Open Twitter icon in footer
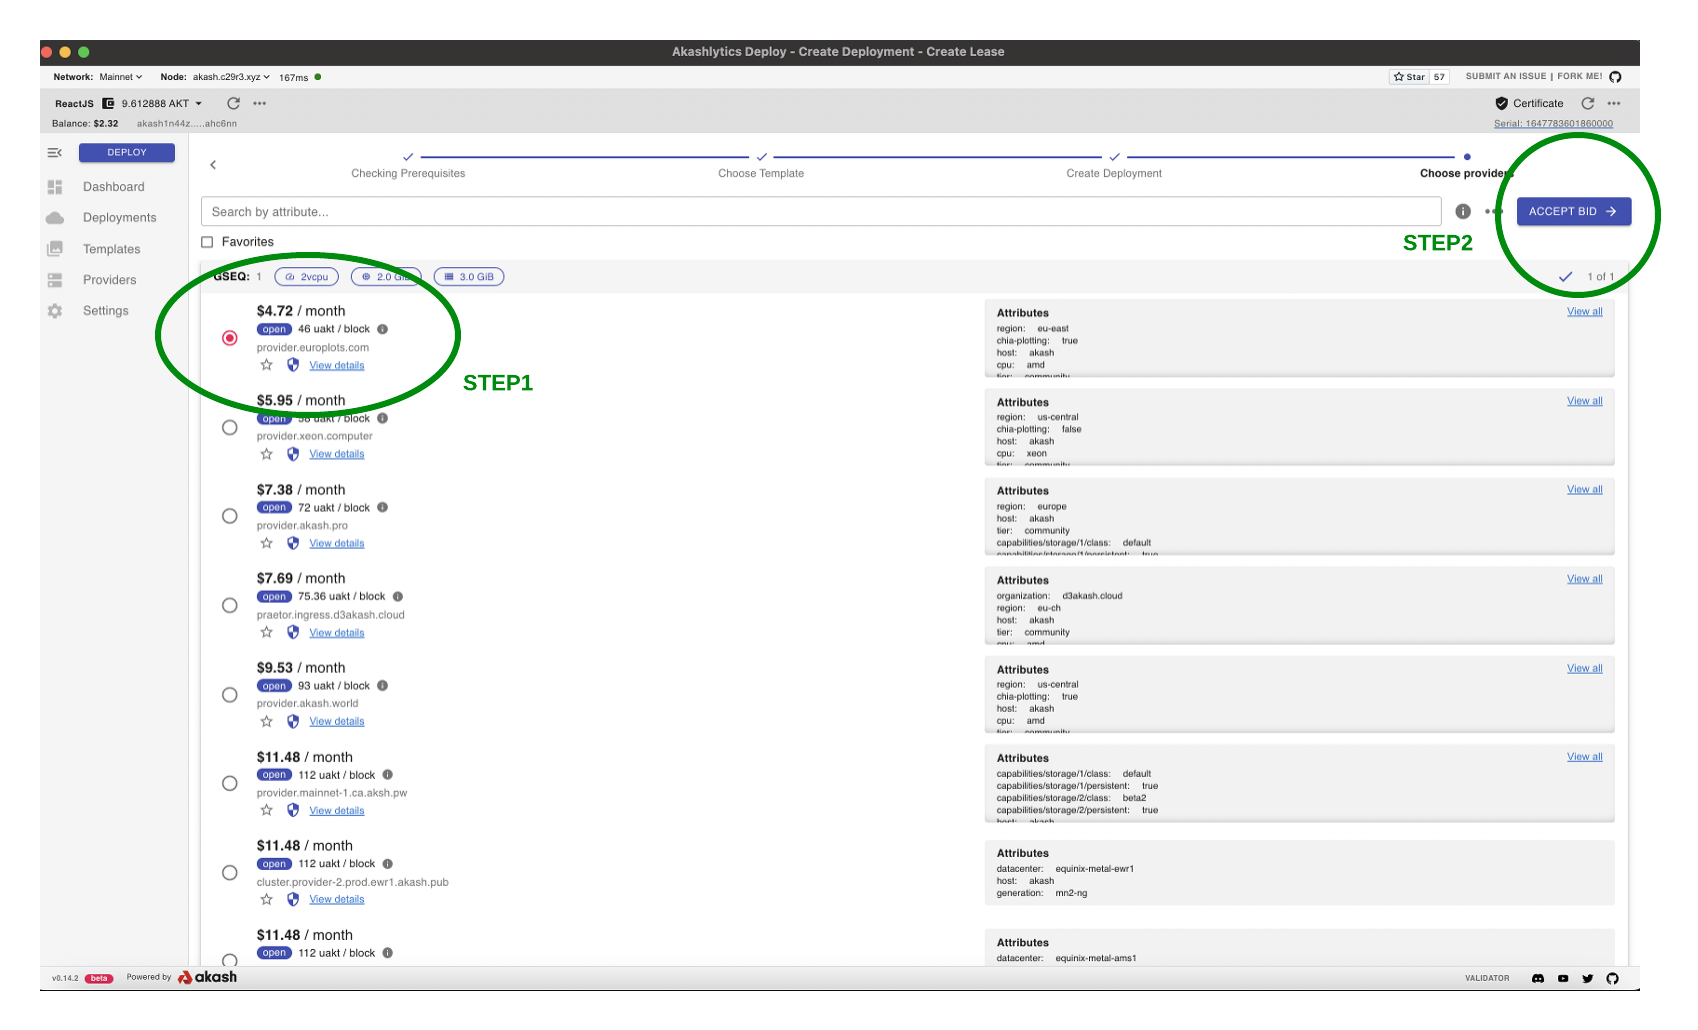Image resolution: width=1698 pixels, height=1030 pixels. pos(1588,978)
